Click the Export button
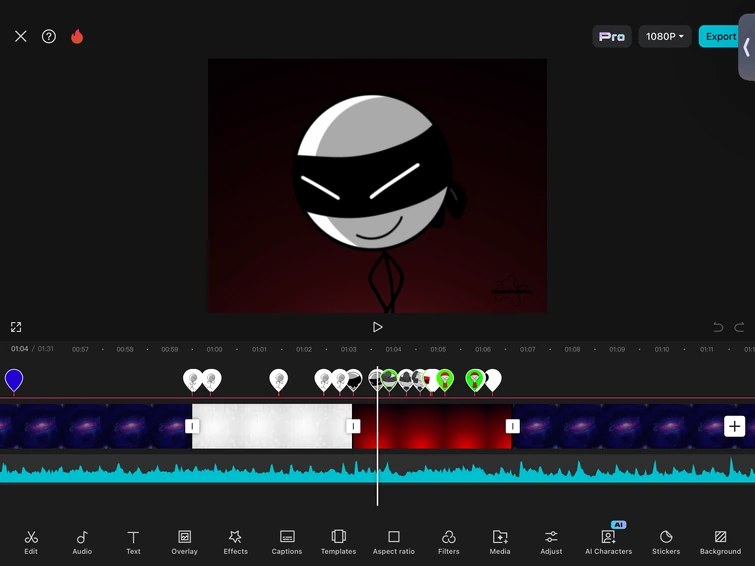 [720, 37]
